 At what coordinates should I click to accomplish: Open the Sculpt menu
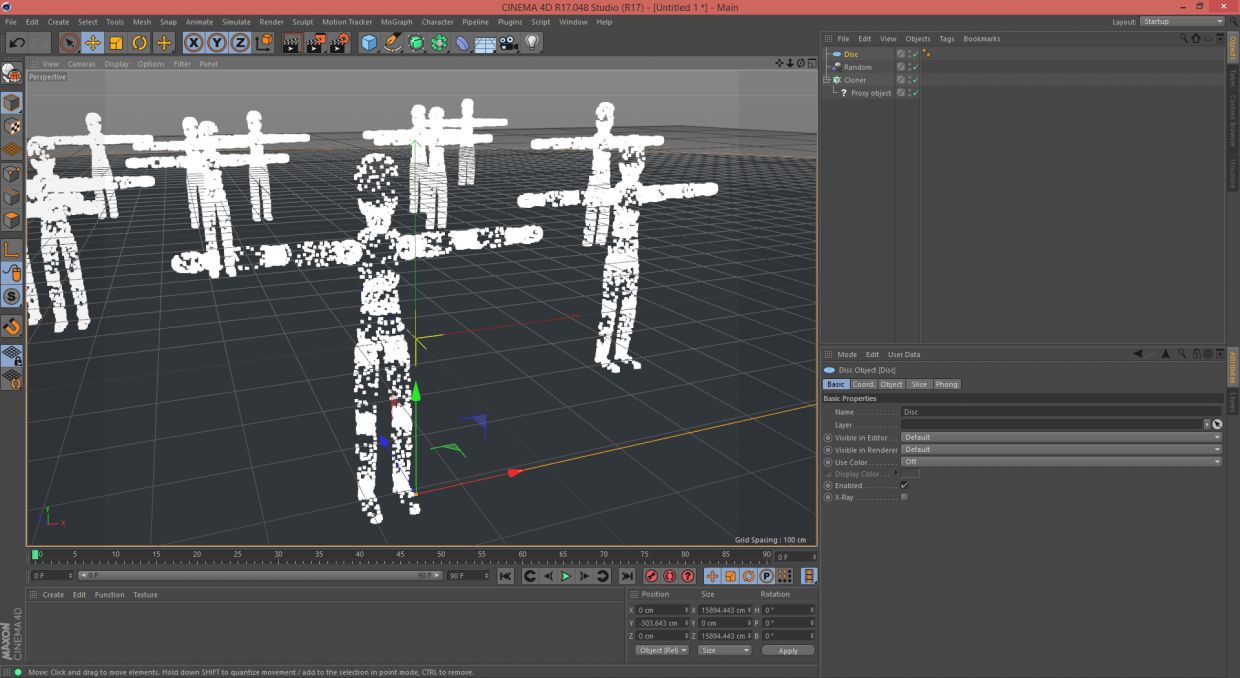point(302,22)
